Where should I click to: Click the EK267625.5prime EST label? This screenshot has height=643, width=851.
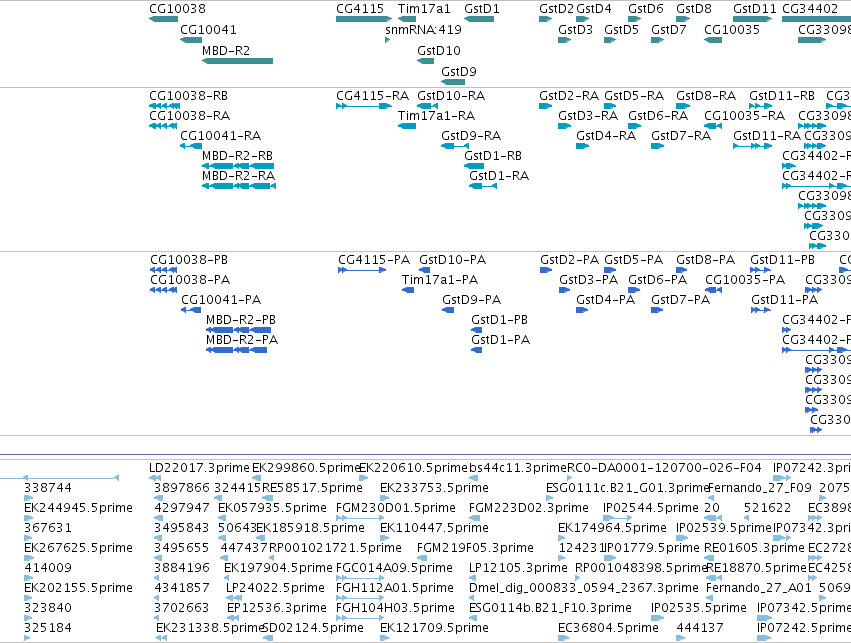(x=78, y=548)
